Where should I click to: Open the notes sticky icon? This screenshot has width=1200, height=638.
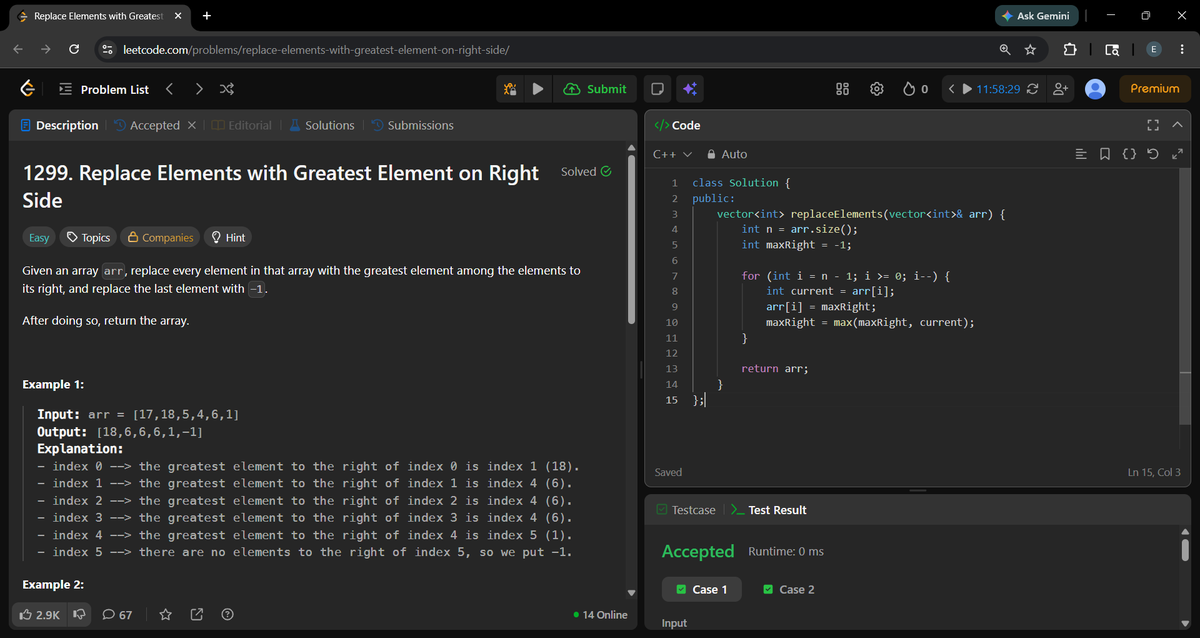(x=658, y=89)
